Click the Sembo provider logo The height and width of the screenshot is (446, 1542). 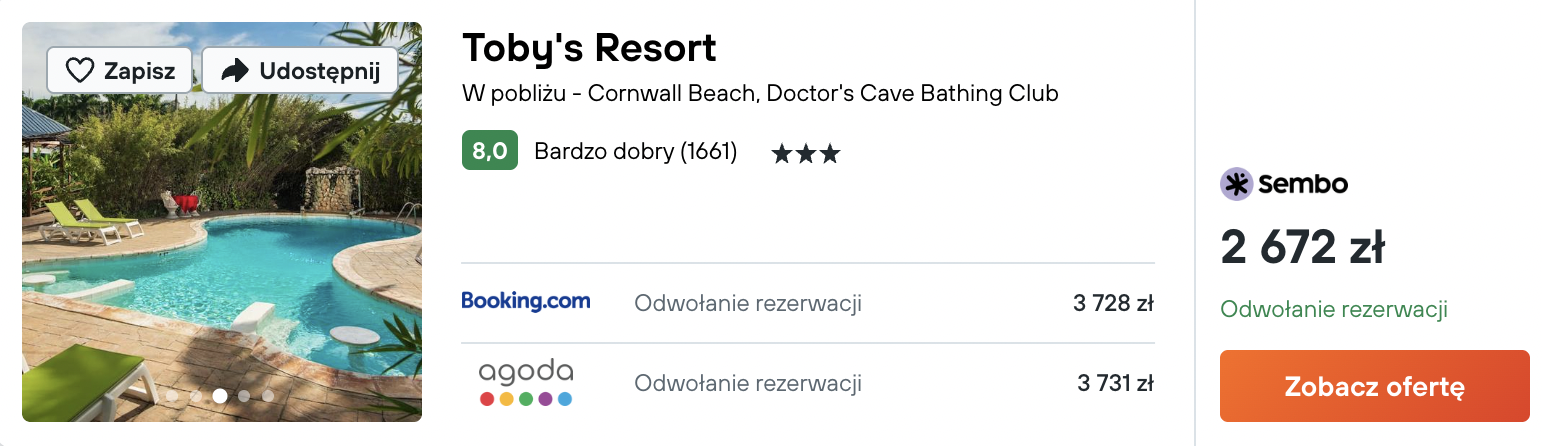pyautogui.click(x=1284, y=184)
